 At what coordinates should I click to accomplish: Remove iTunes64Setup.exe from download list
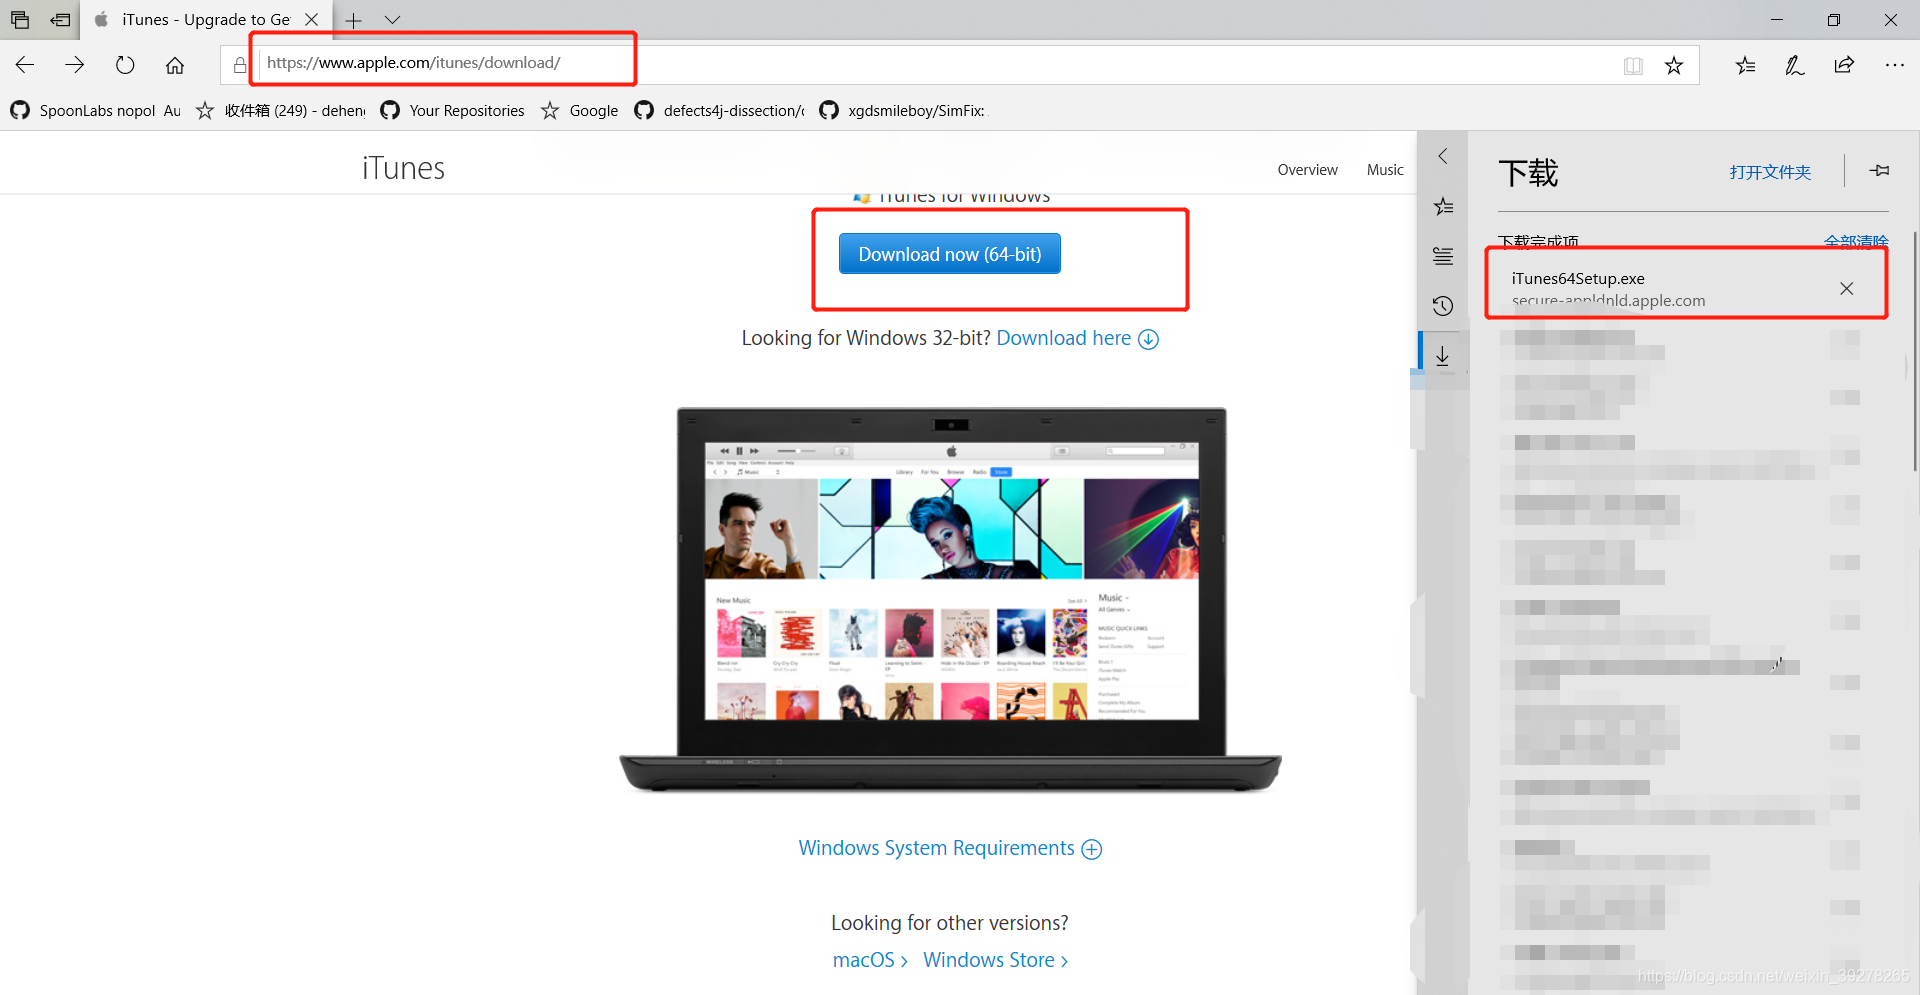tap(1846, 288)
